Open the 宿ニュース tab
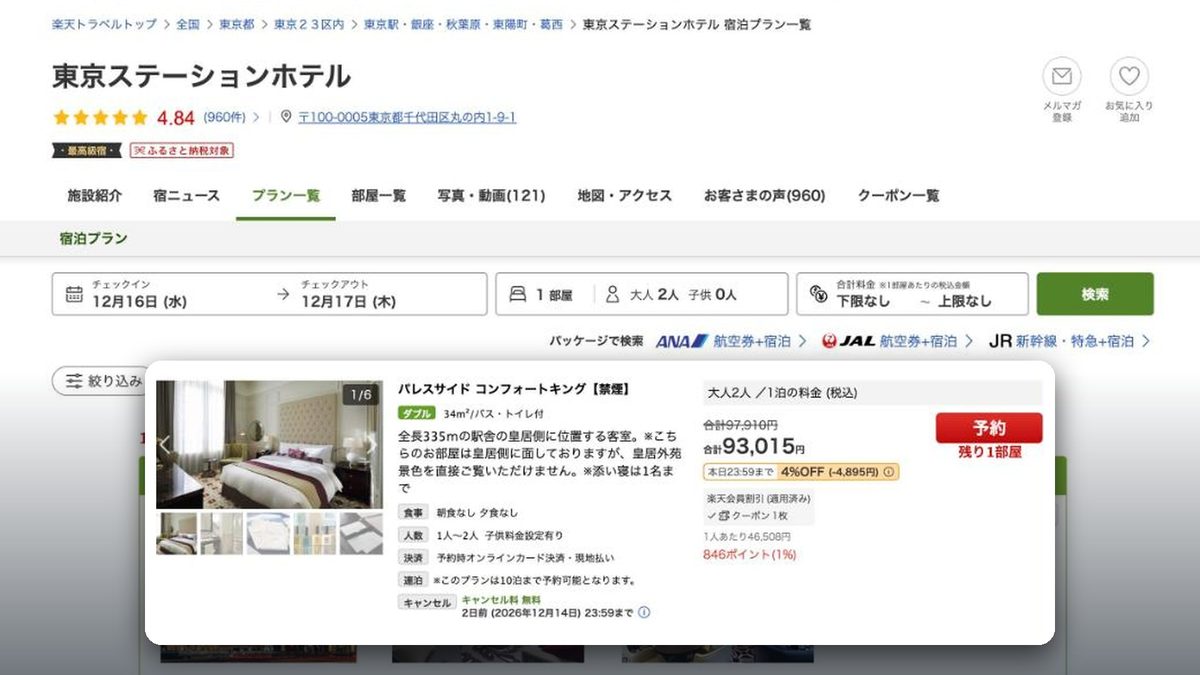This screenshot has width=1200, height=675. coord(186,195)
